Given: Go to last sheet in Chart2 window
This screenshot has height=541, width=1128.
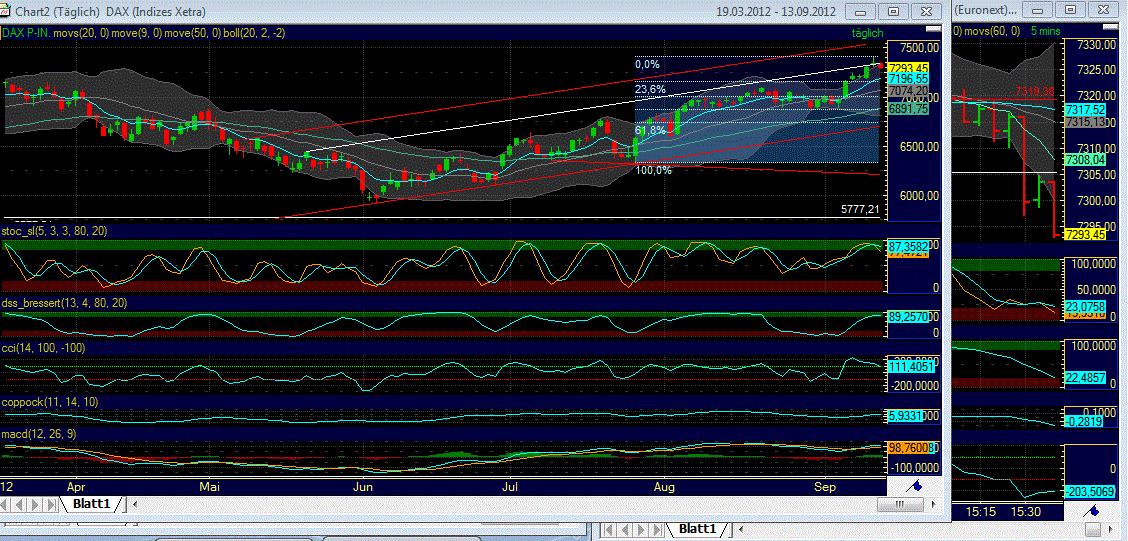Looking at the screenshot, I should [50, 504].
